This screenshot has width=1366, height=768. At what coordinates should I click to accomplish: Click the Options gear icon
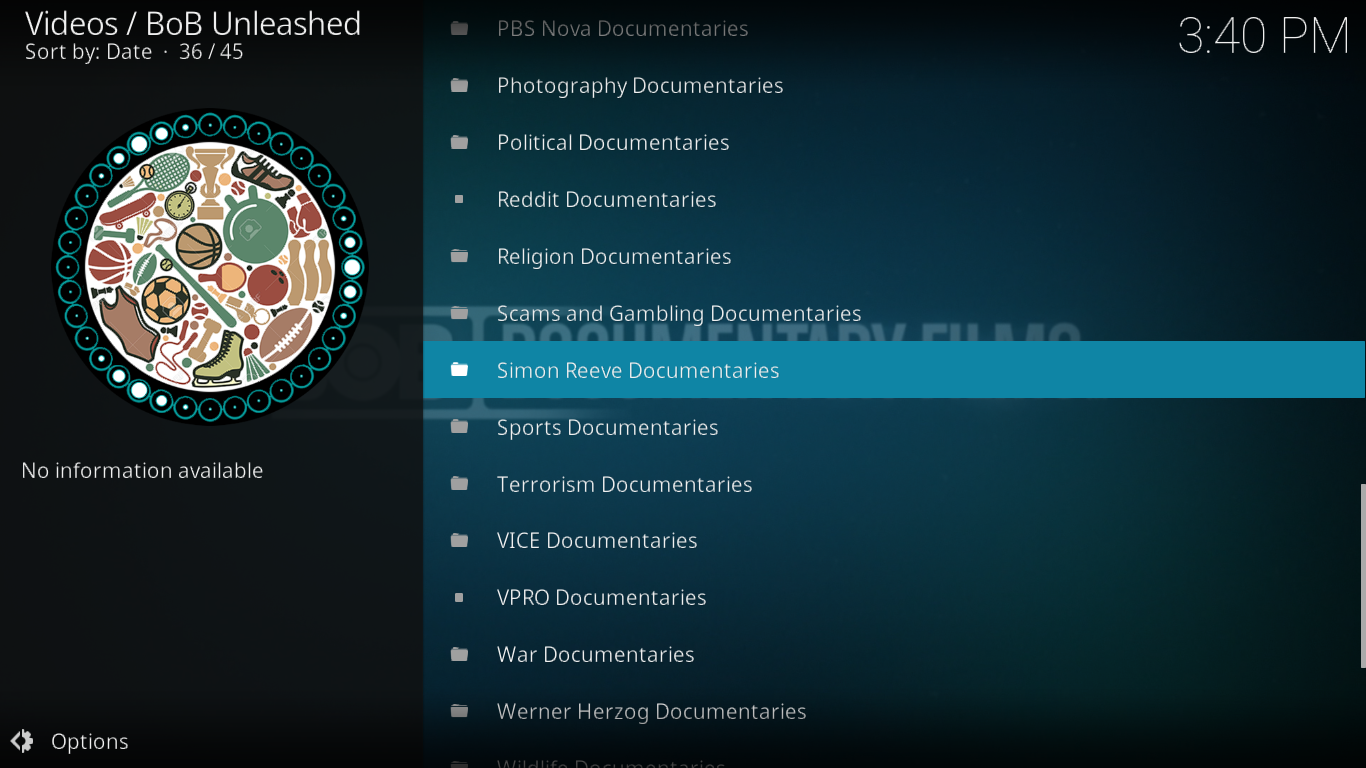(22, 741)
